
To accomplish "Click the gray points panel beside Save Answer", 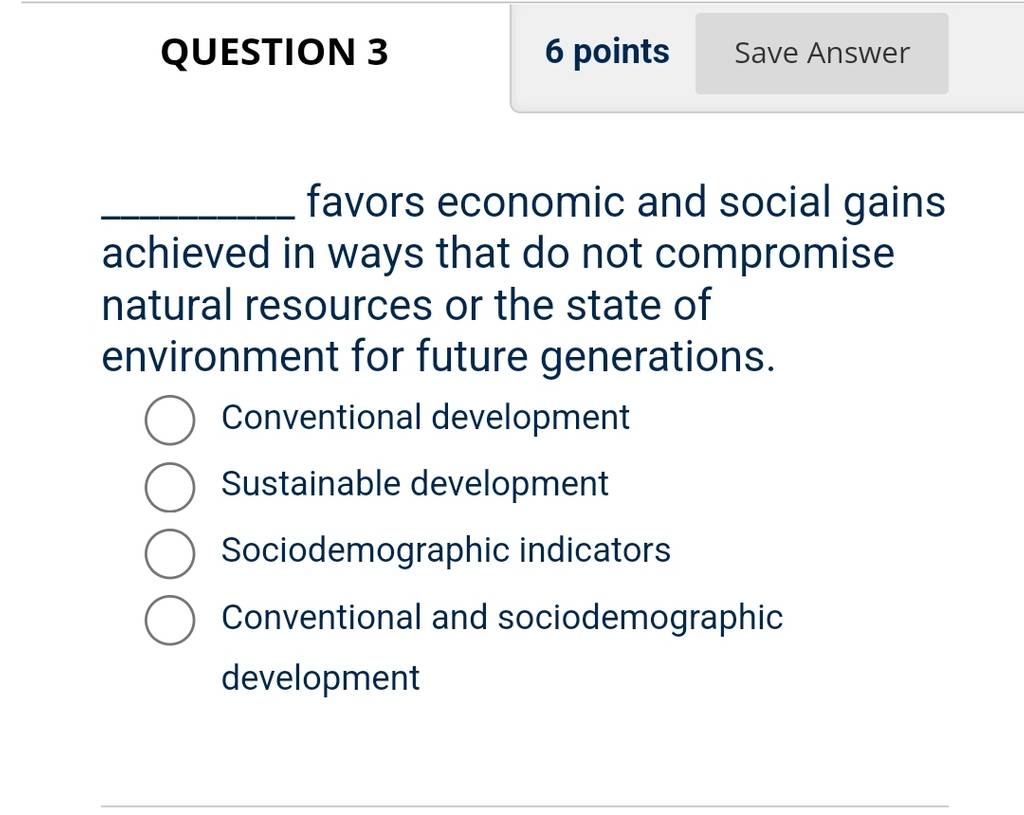I will [767, 59].
